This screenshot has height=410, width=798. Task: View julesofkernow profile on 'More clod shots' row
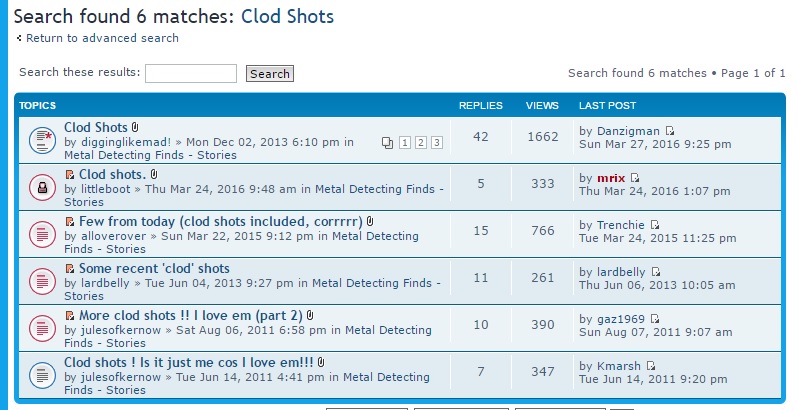[121, 330]
